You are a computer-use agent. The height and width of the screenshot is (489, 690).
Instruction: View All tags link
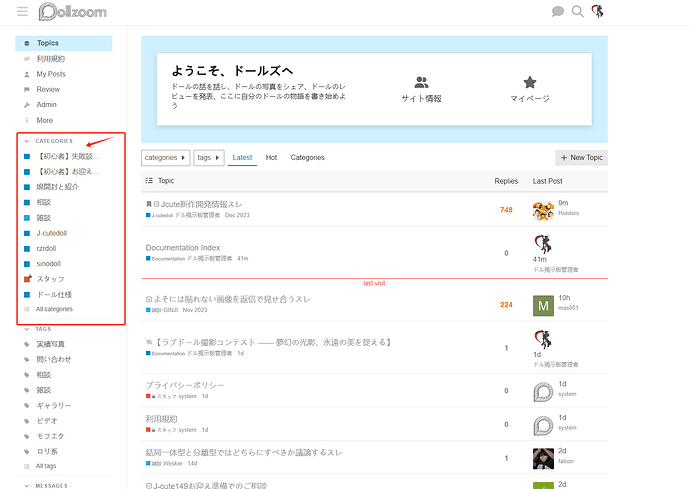coord(46,466)
